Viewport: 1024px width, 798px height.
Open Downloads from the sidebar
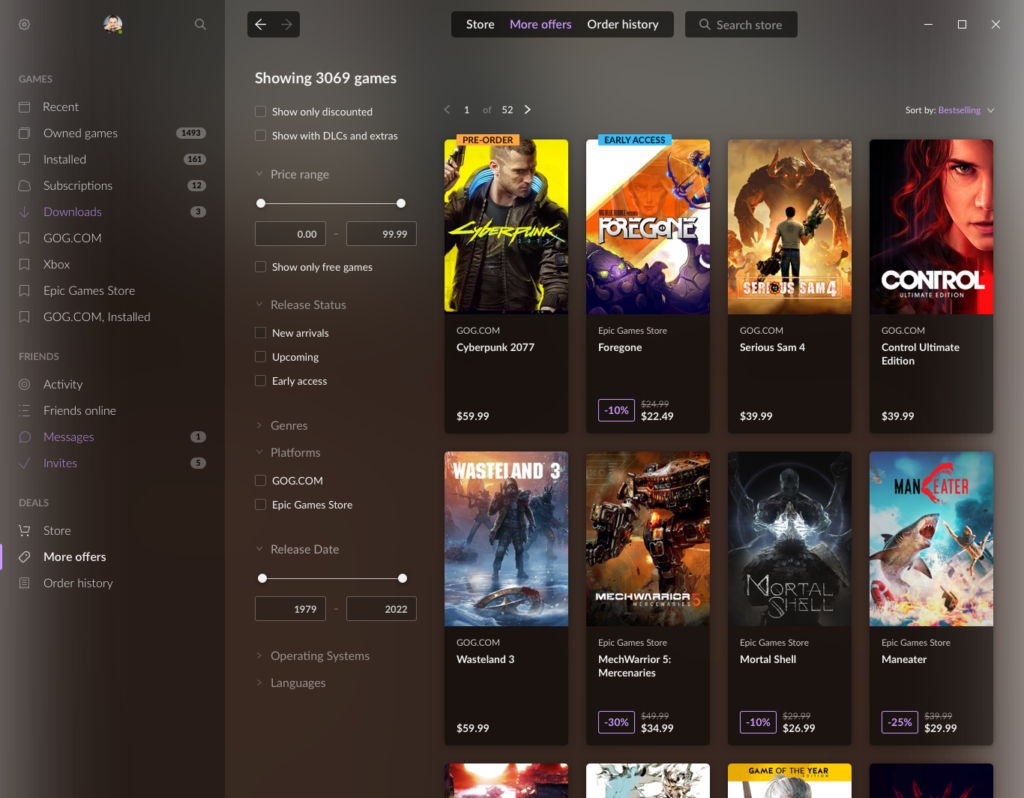(x=72, y=212)
